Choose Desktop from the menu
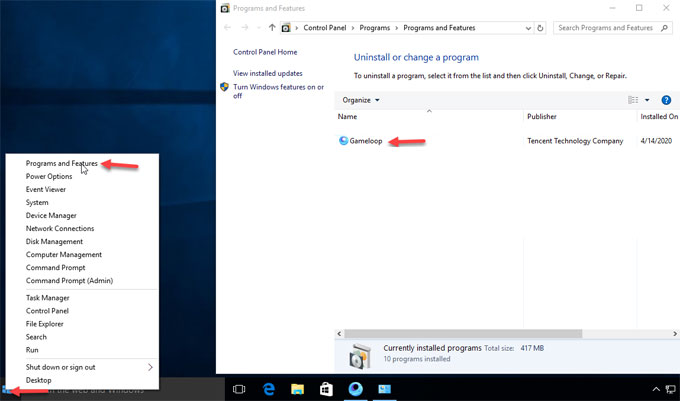Screen dimensions: 680x401 [39, 380]
